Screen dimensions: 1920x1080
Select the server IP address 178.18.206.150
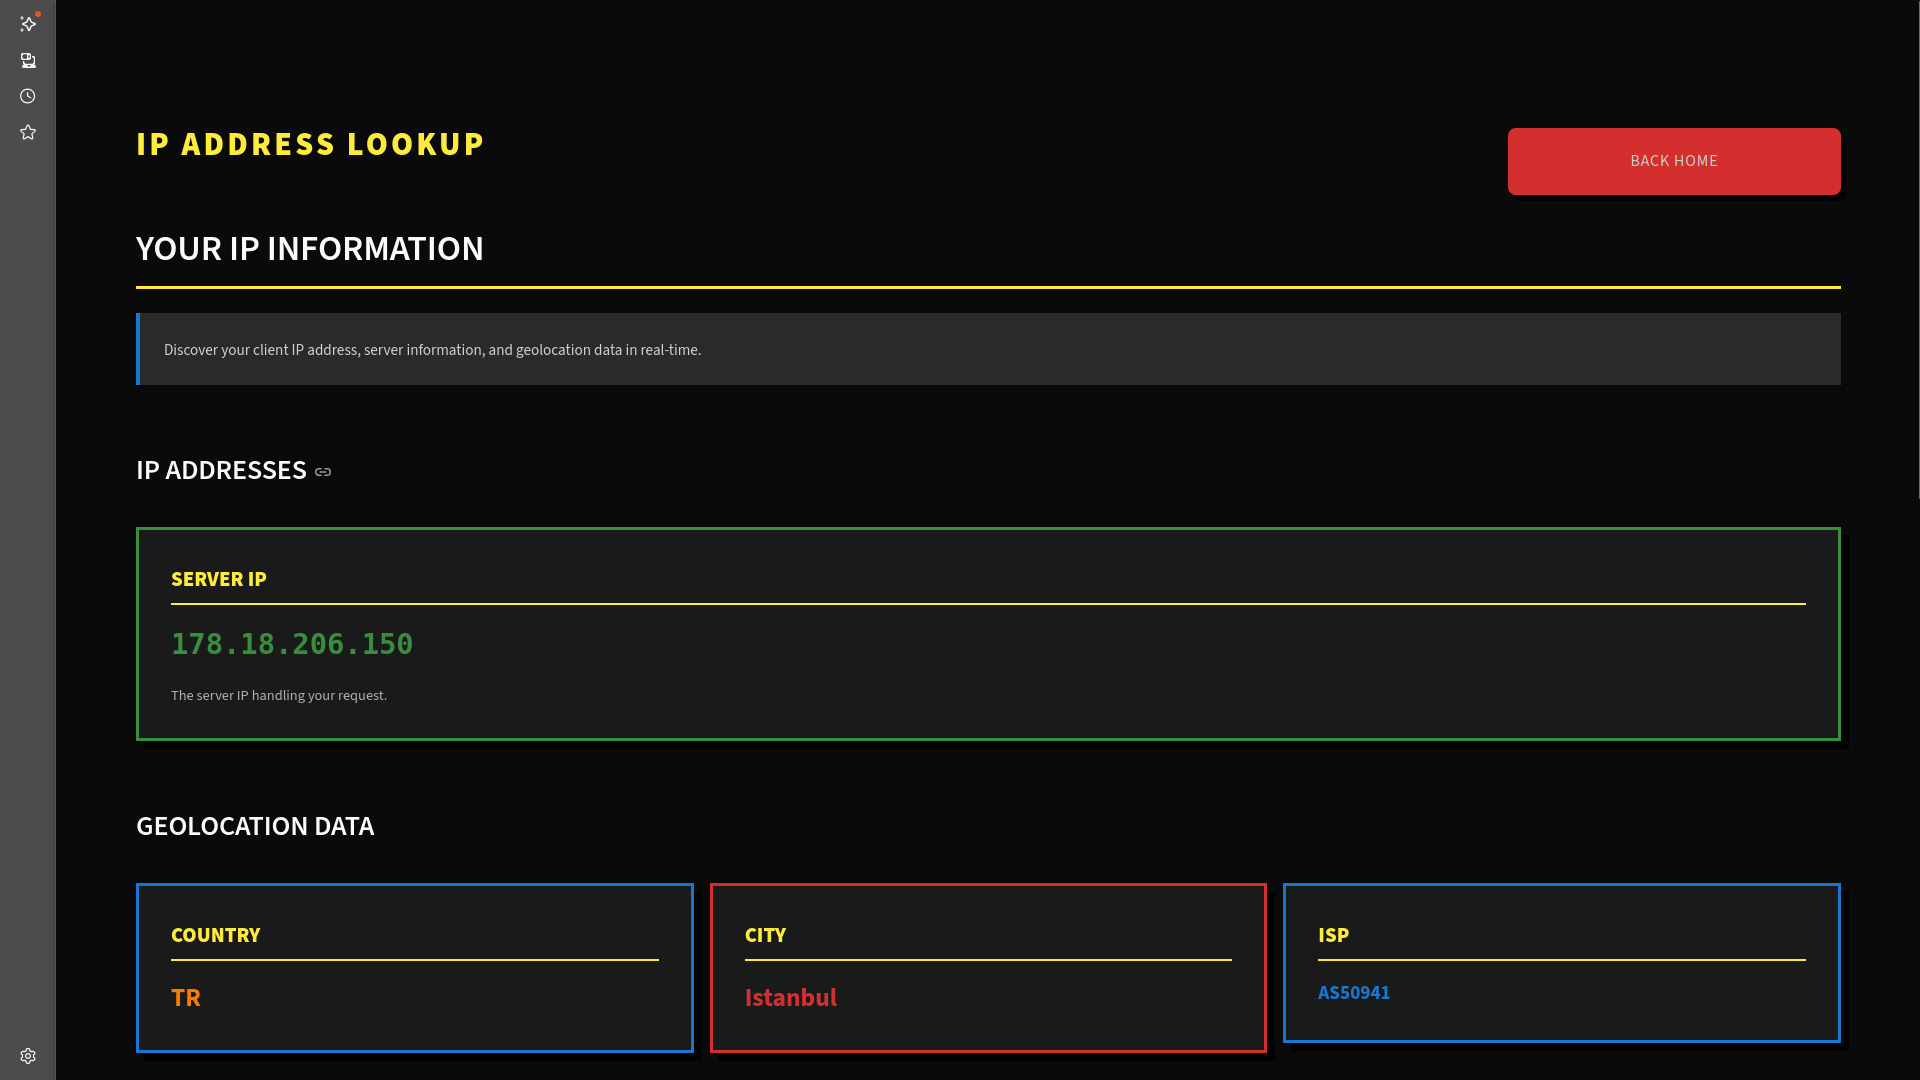click(x=291, y=644)
